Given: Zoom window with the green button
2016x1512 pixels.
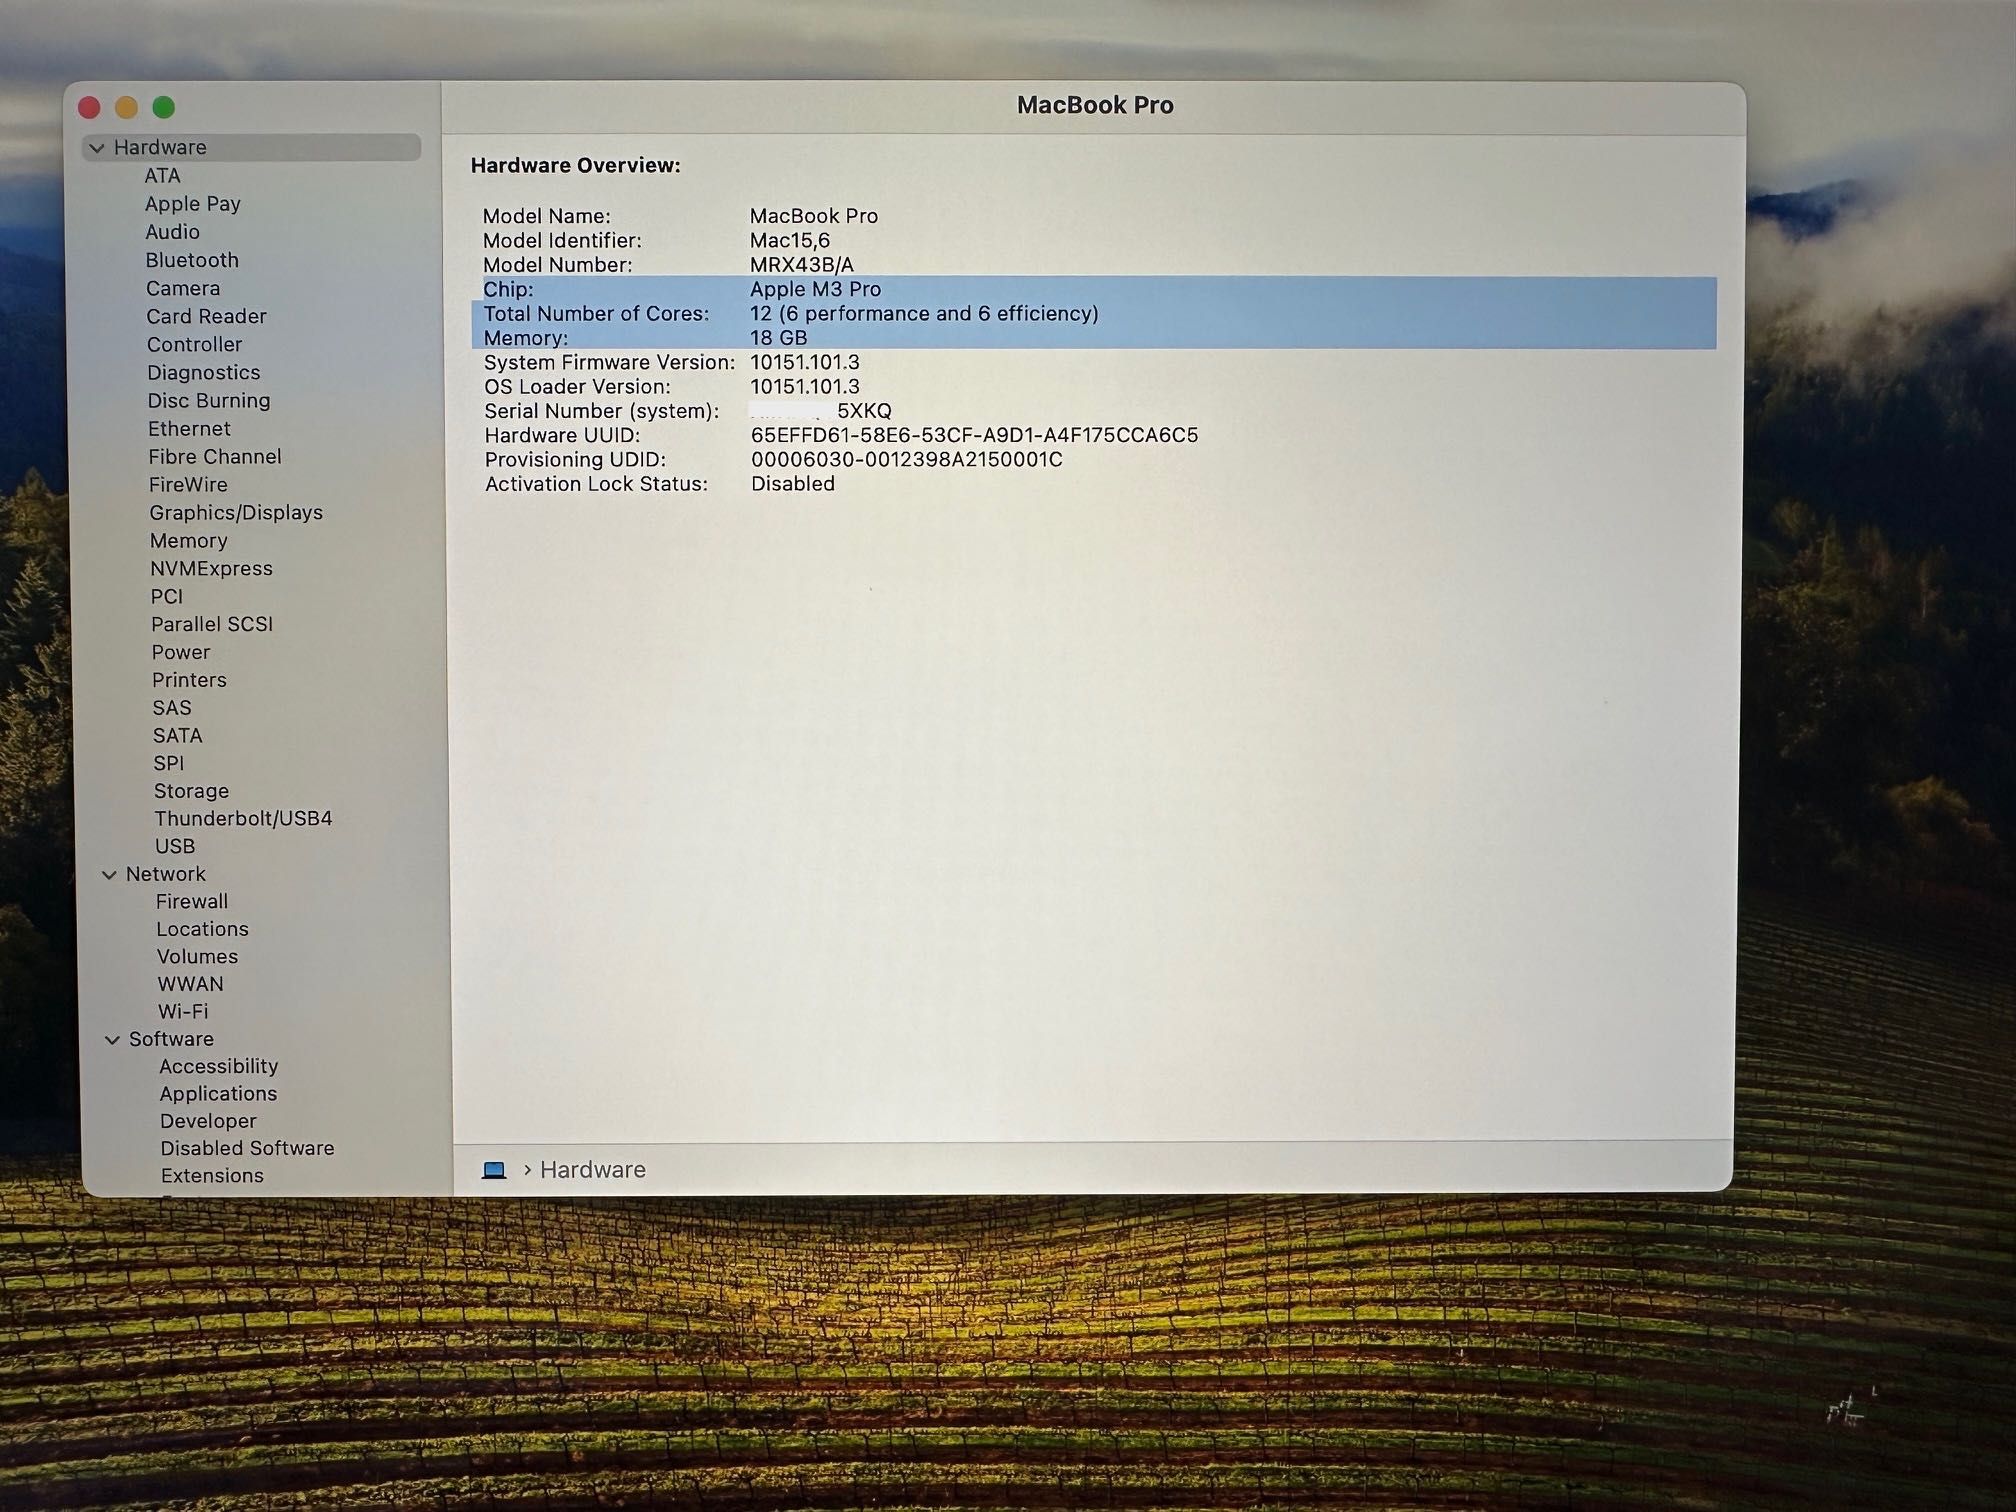Looking at the screenshot, I should (x=164, y=107).
